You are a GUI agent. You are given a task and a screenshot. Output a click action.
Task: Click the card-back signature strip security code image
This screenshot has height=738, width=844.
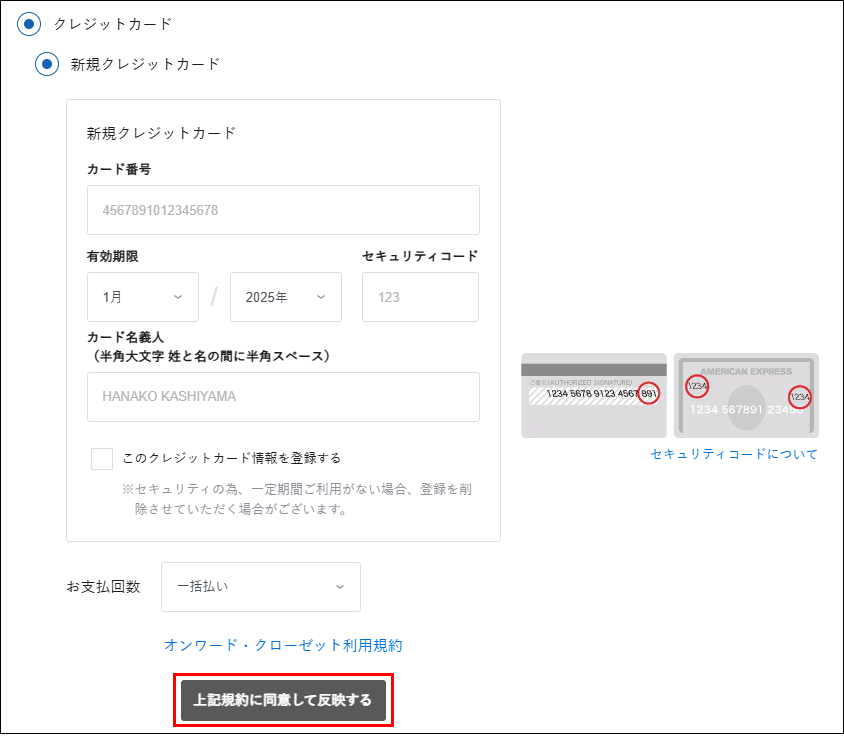pos(594,395)
